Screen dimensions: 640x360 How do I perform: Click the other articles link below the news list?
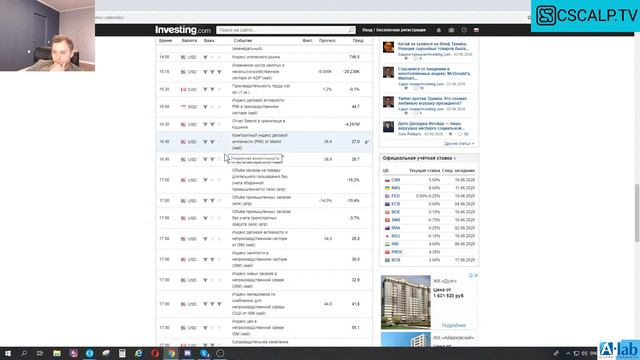(x=459, y=144)
